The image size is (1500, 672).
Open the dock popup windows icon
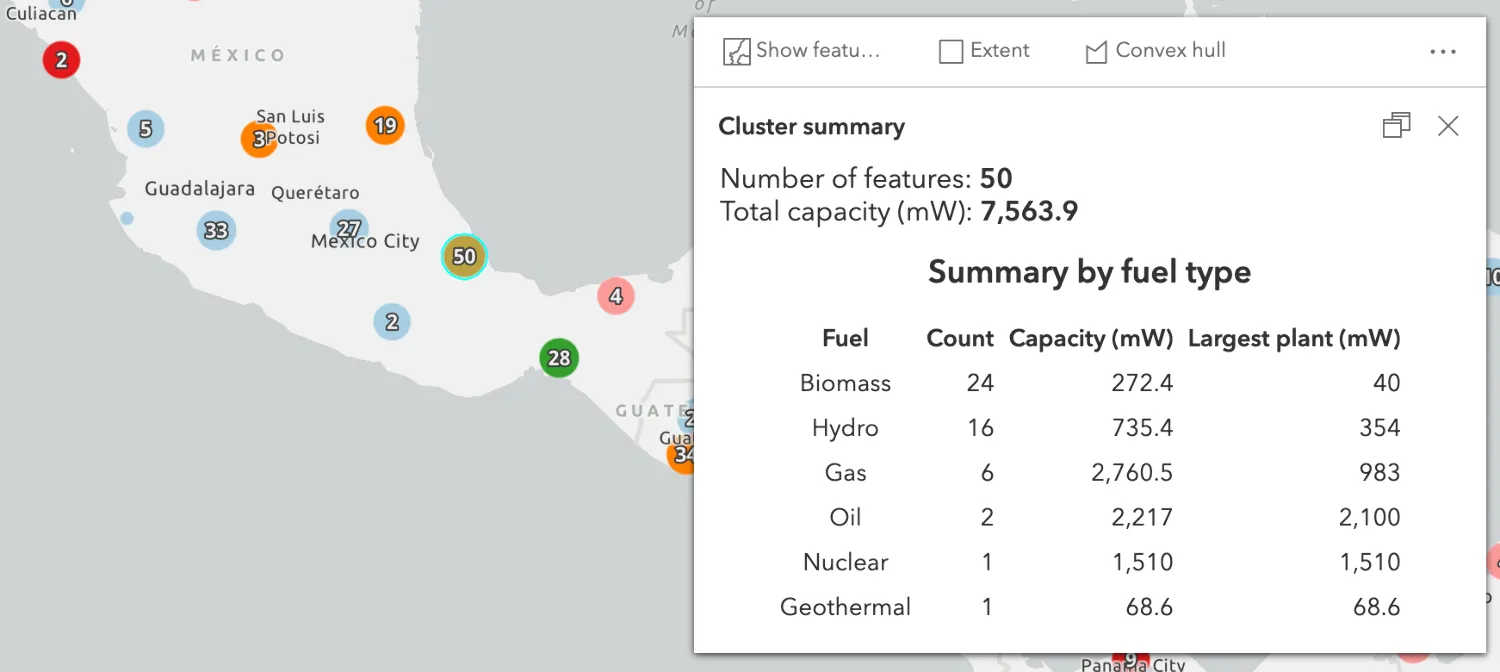tap(1396, 125)
